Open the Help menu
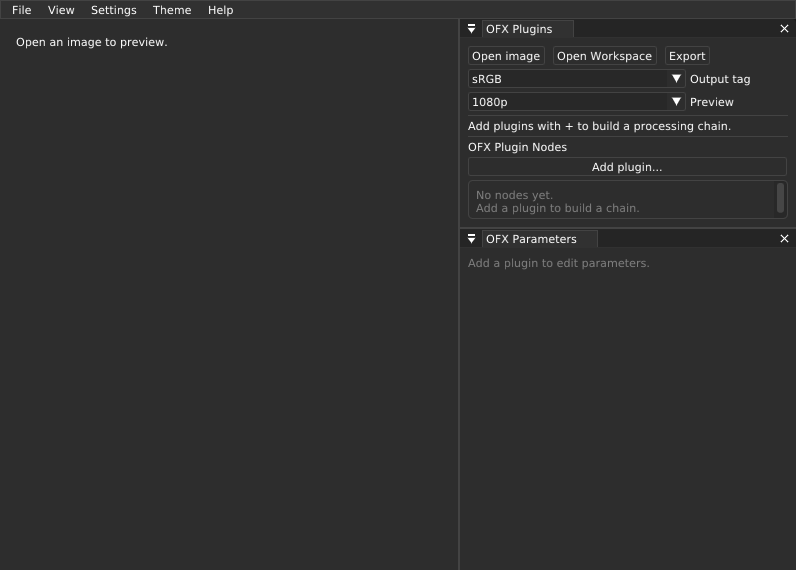 click(x=220, y=10)
